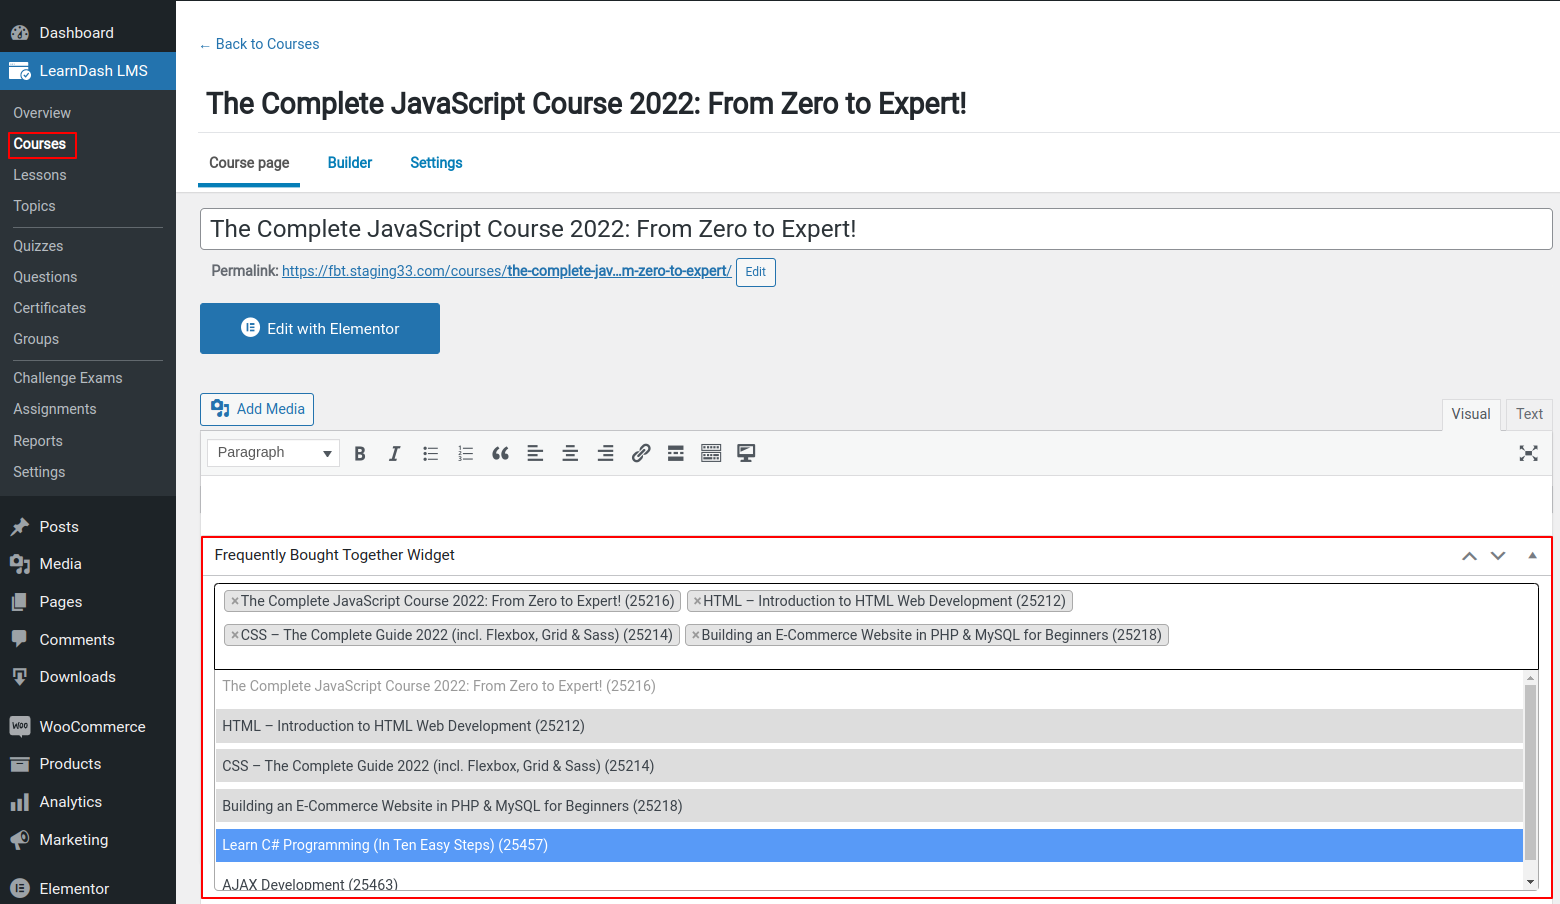Viewport: 1560px width, 904px height.
Task: Insert the Read More tag
Action: [x=676, y=454]
